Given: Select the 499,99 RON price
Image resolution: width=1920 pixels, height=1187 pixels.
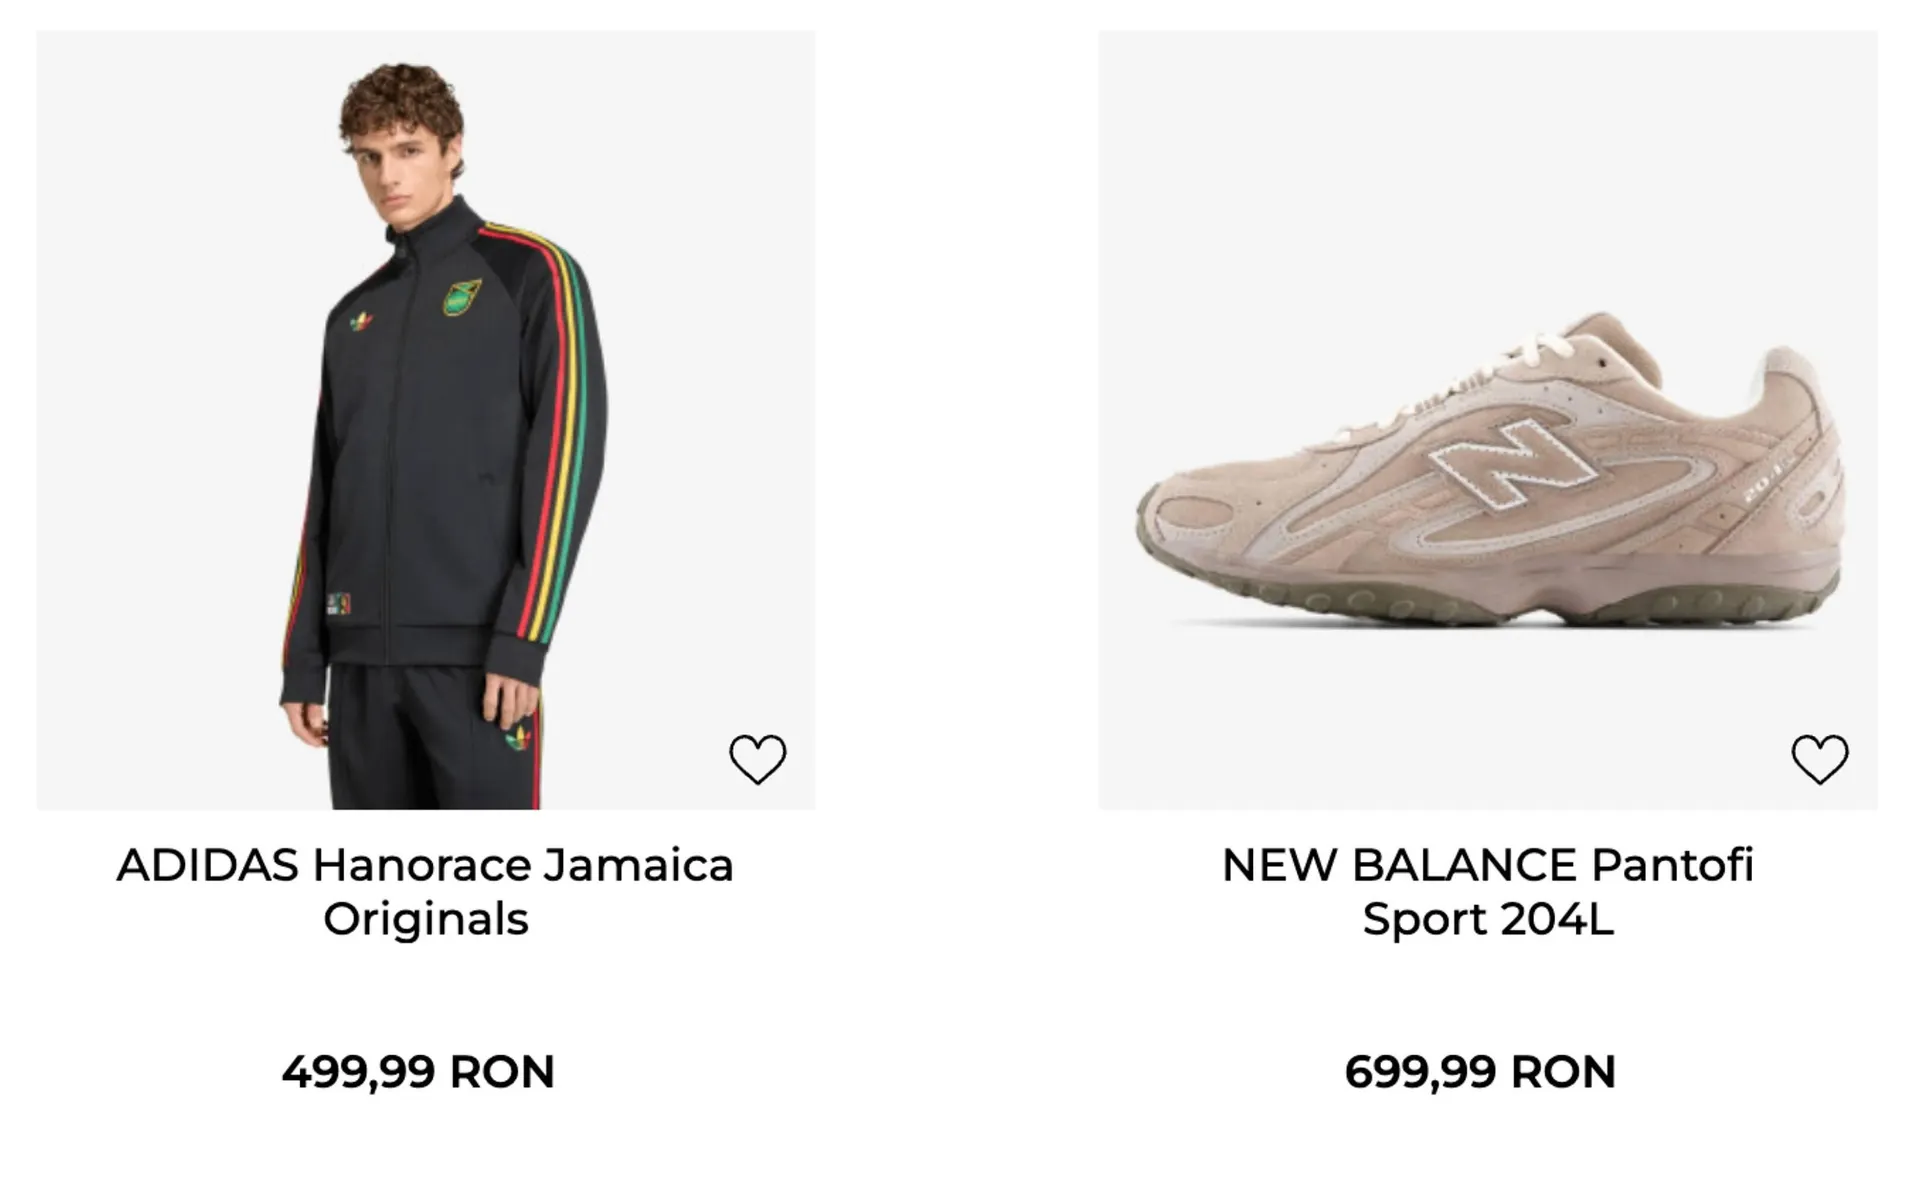Looking at the screenshot, I should (418, 1072).
